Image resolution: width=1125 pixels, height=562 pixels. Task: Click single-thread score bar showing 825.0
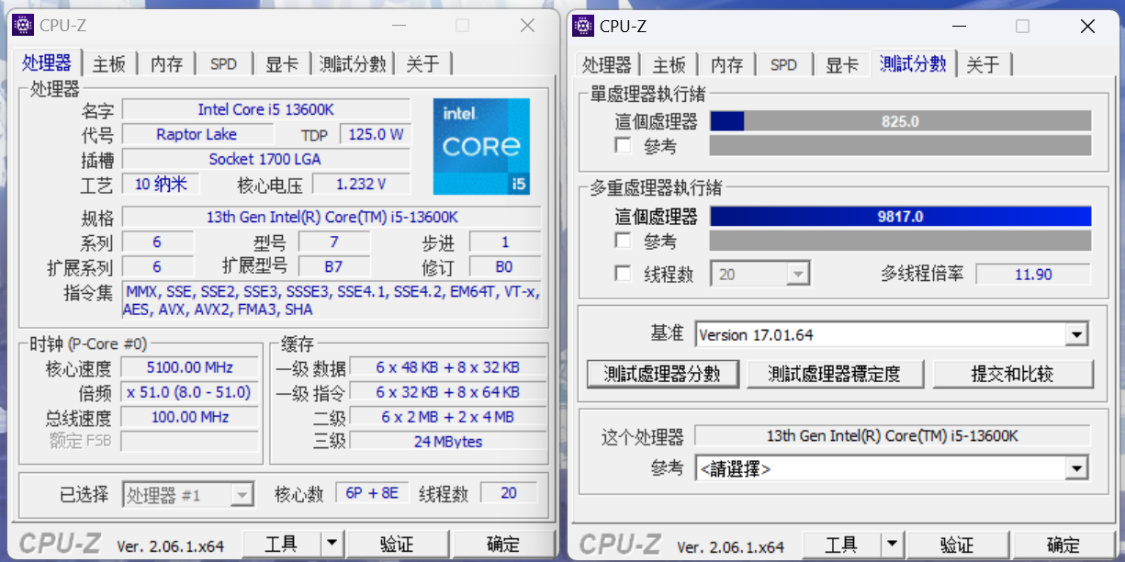click(x=900, y=121)
